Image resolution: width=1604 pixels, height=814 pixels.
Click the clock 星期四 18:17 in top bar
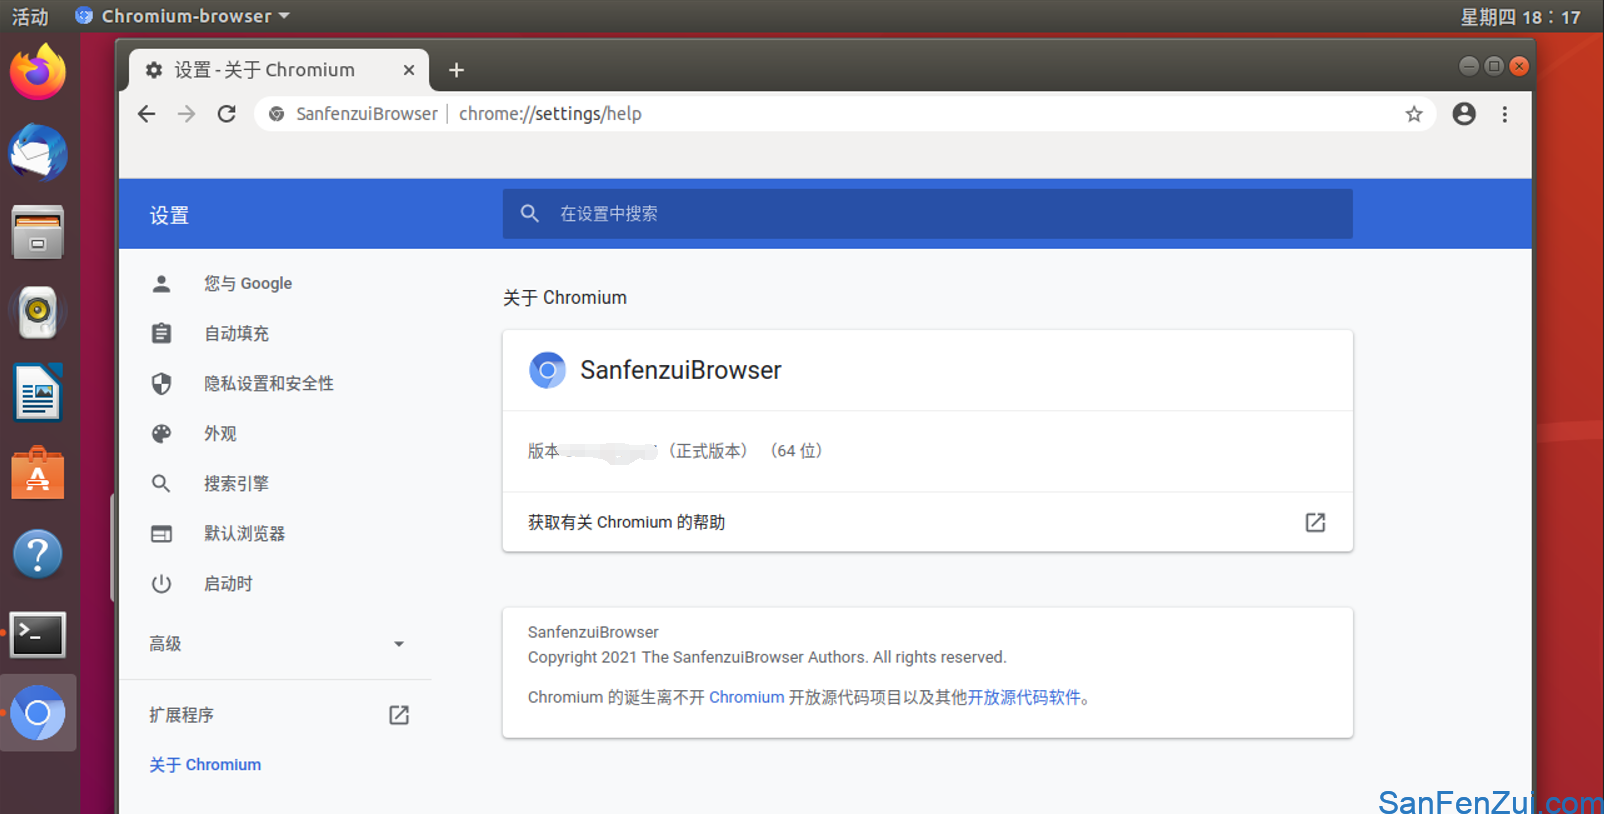(x=1520, y=17)
